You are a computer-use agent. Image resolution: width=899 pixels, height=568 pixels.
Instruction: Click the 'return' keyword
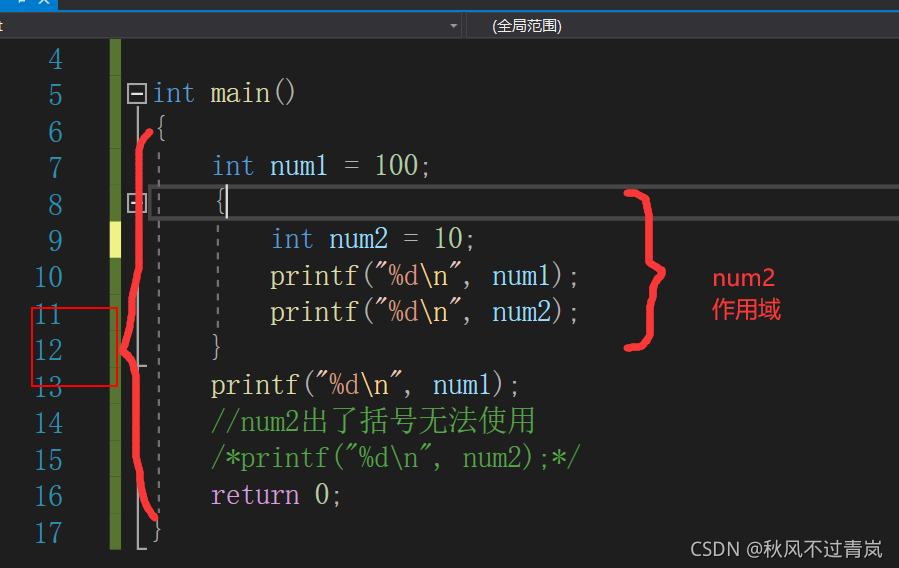coord(255,495)
